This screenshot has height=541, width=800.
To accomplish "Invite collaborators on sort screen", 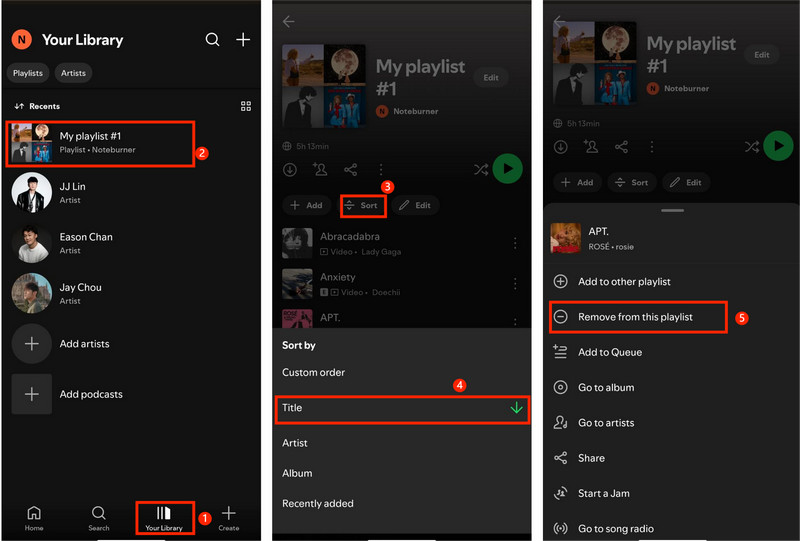I will [x=320, y=169].
